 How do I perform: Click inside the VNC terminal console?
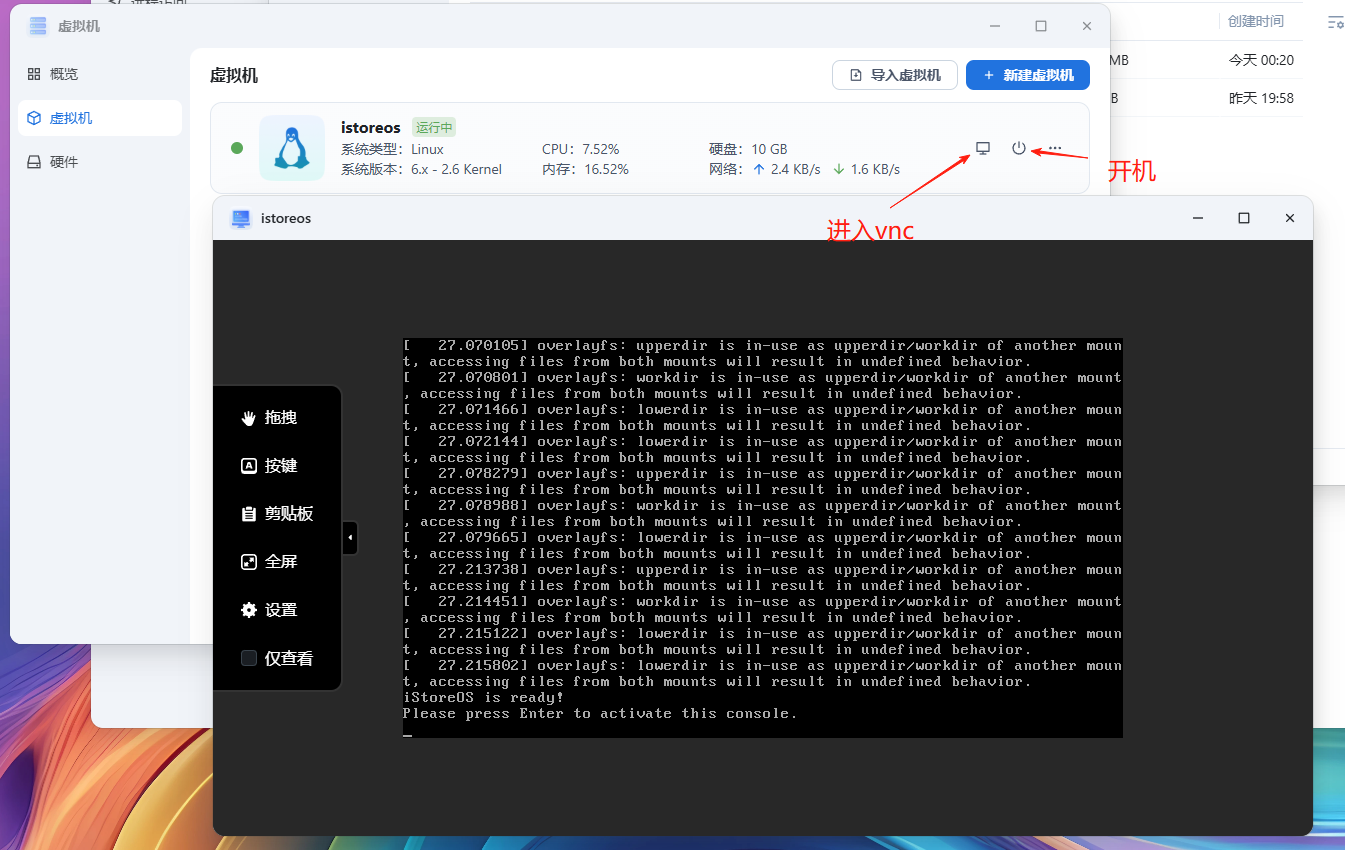coord(762,538)
